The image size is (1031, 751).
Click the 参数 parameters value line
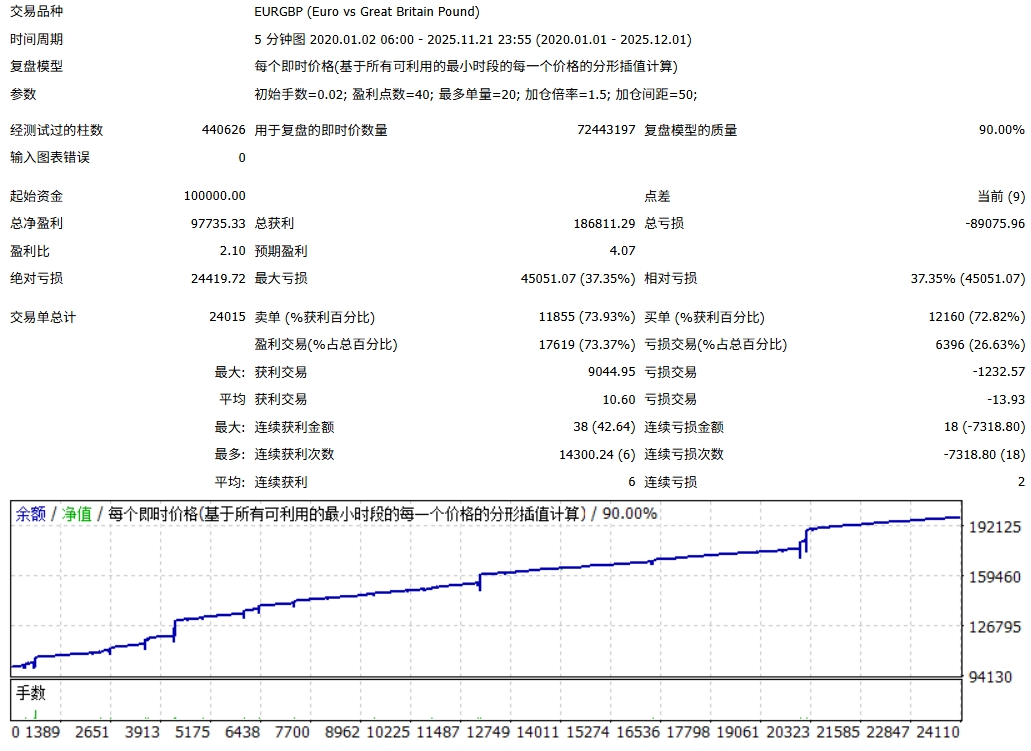click(476, 94)
